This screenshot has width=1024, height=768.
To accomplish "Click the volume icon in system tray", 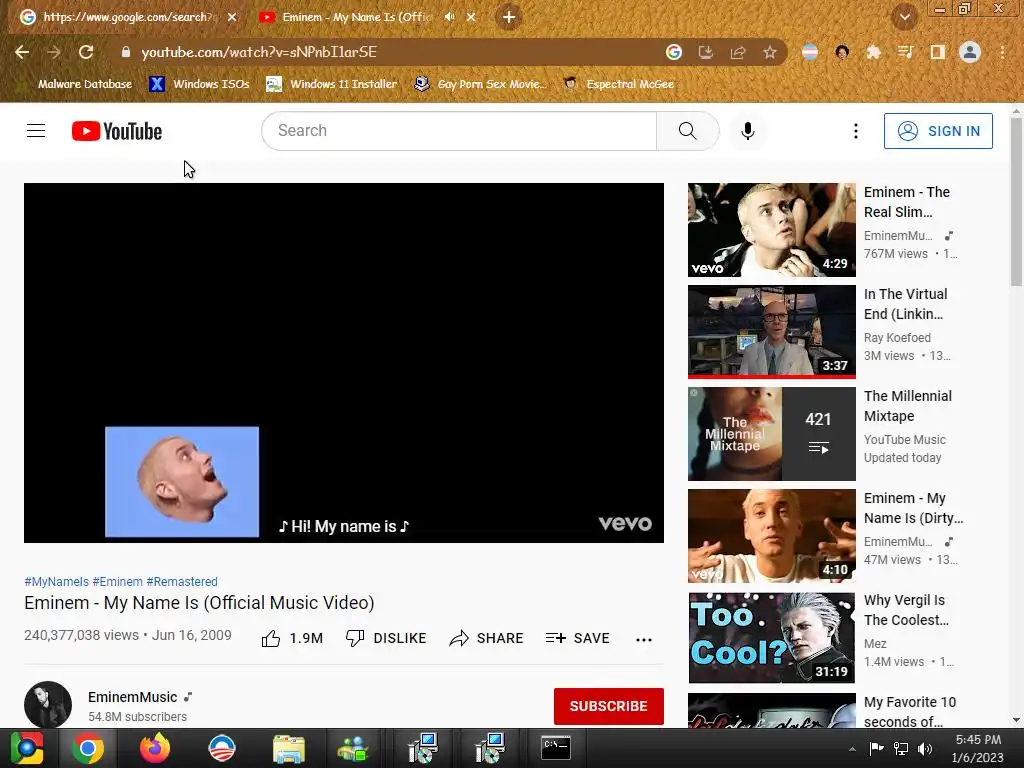I will 925,748.
